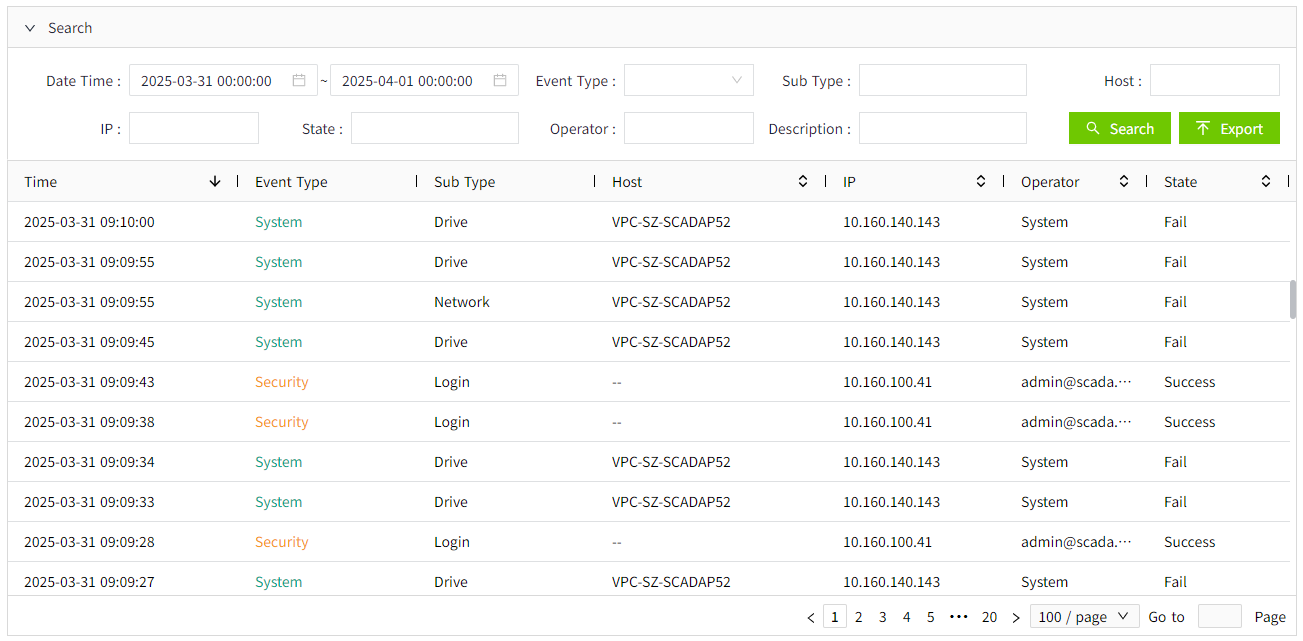Image resolution: width=1303 pixels, height=641 pixels.
Task: Click the Description filter input field
Action: pos(942,129)
